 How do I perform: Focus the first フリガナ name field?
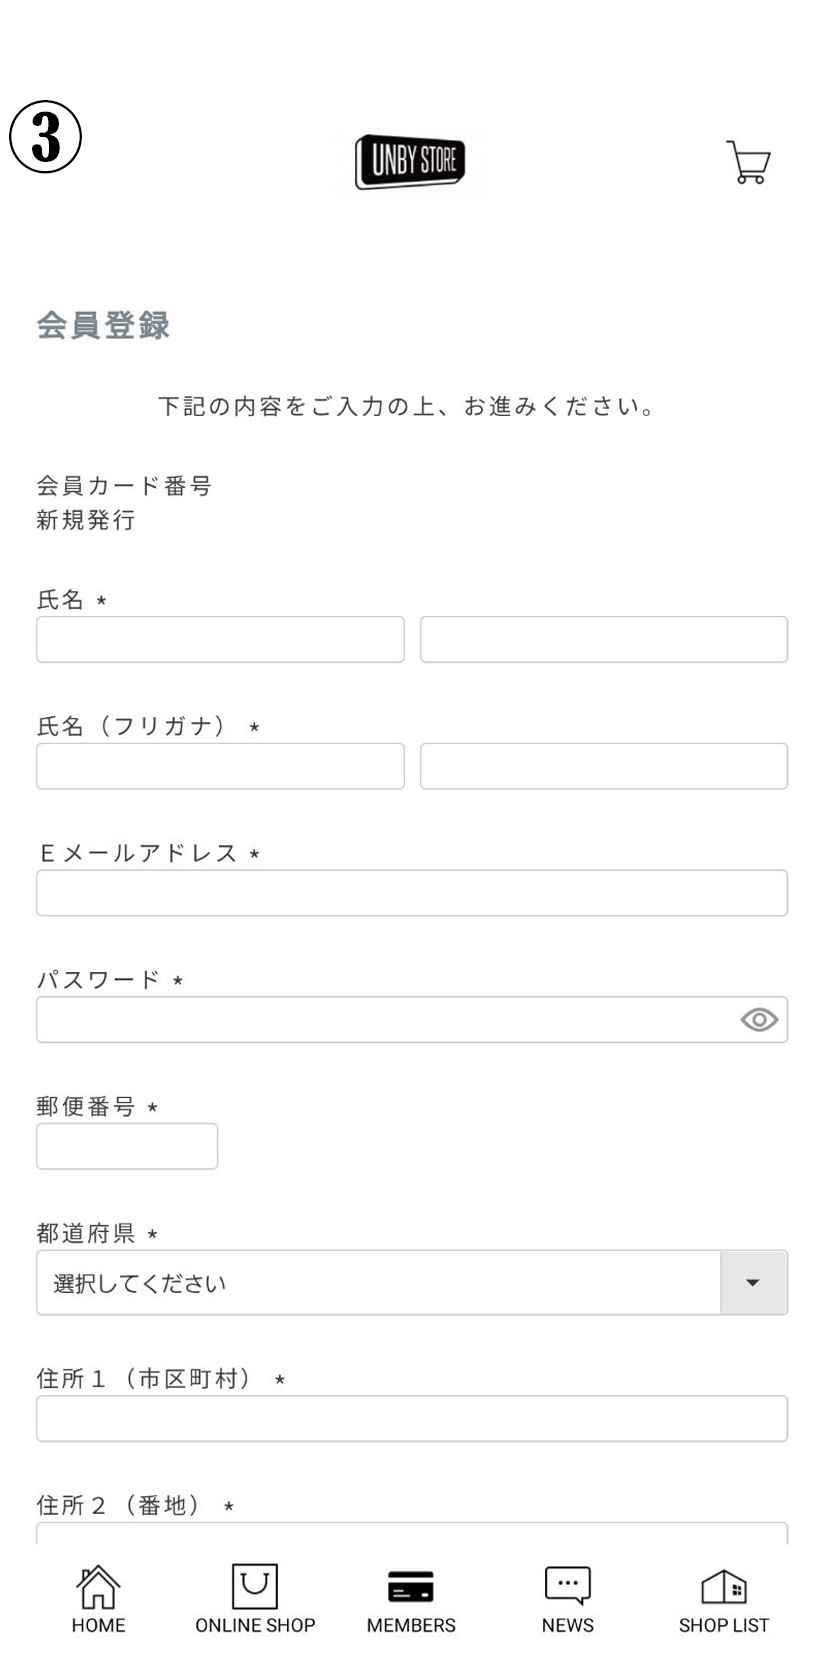coord(220,767)
